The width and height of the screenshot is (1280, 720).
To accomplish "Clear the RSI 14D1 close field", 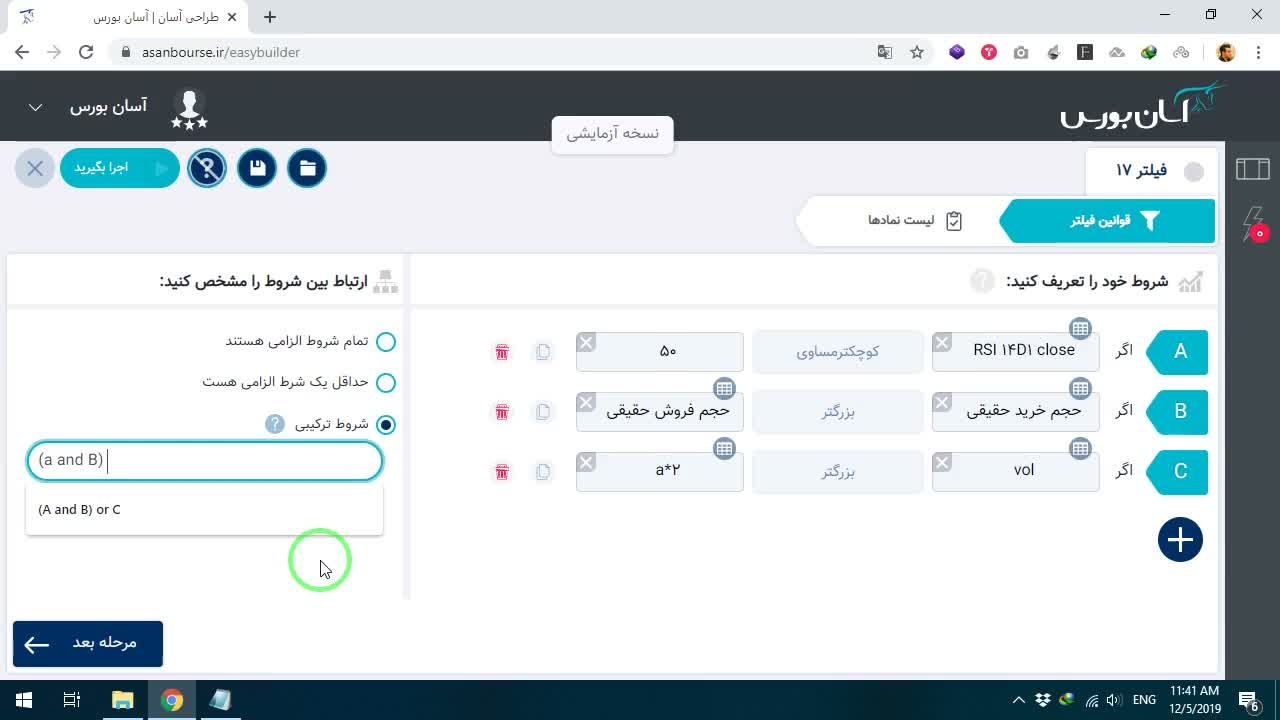I will point(942,343).
